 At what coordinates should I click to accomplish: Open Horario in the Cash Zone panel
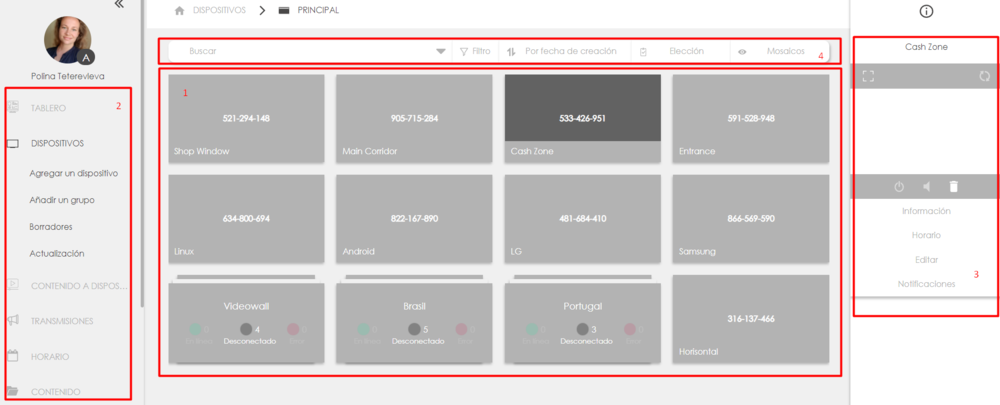pos(925,235)
